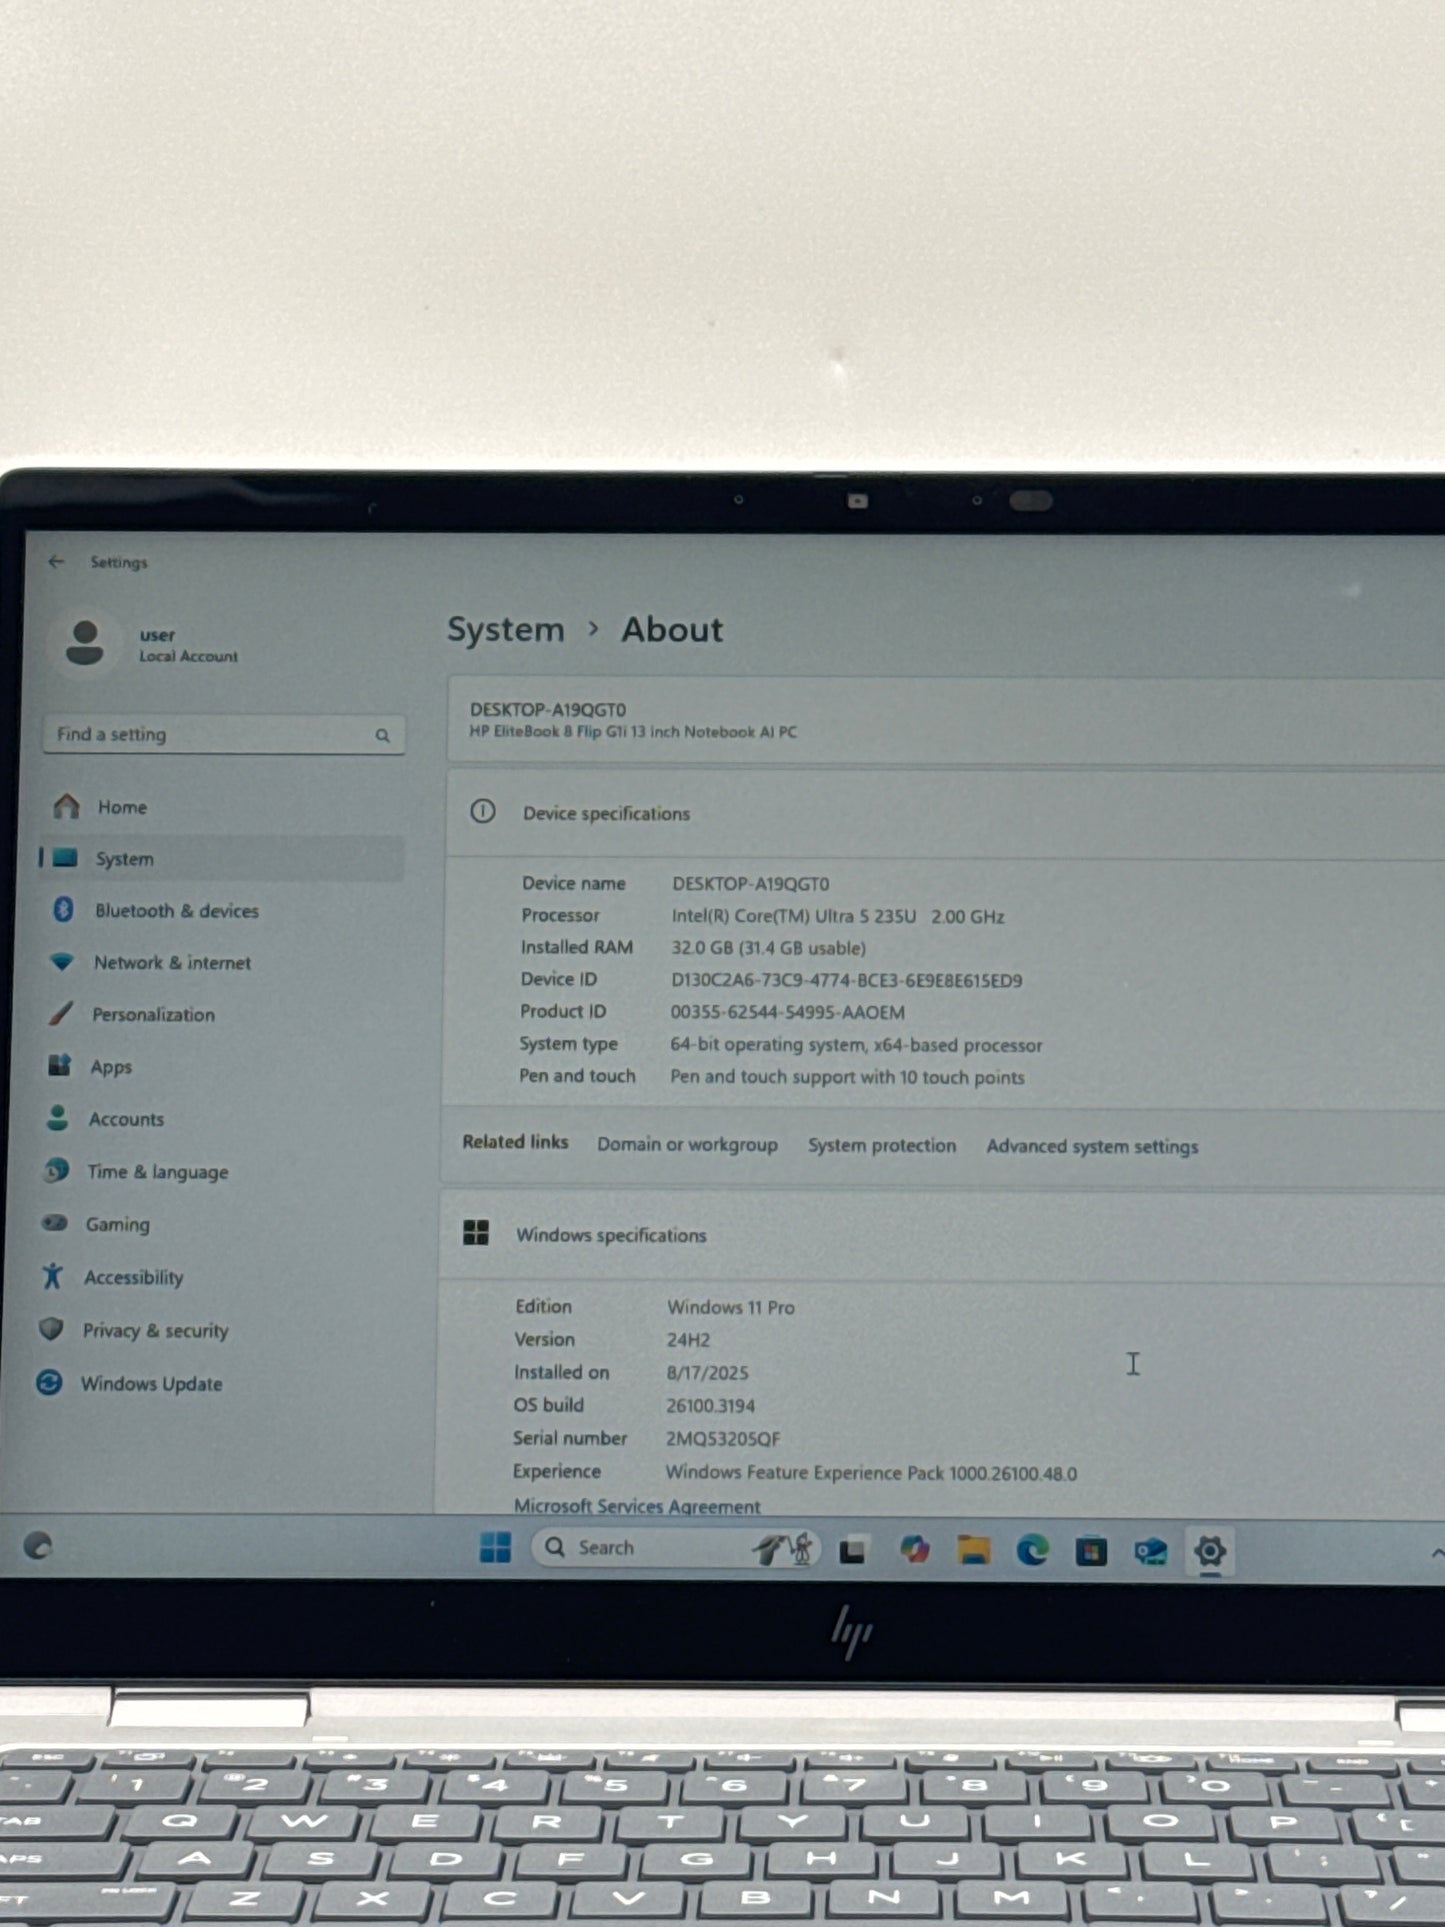Click the search magnifier in Find a setting

(382, 736)
